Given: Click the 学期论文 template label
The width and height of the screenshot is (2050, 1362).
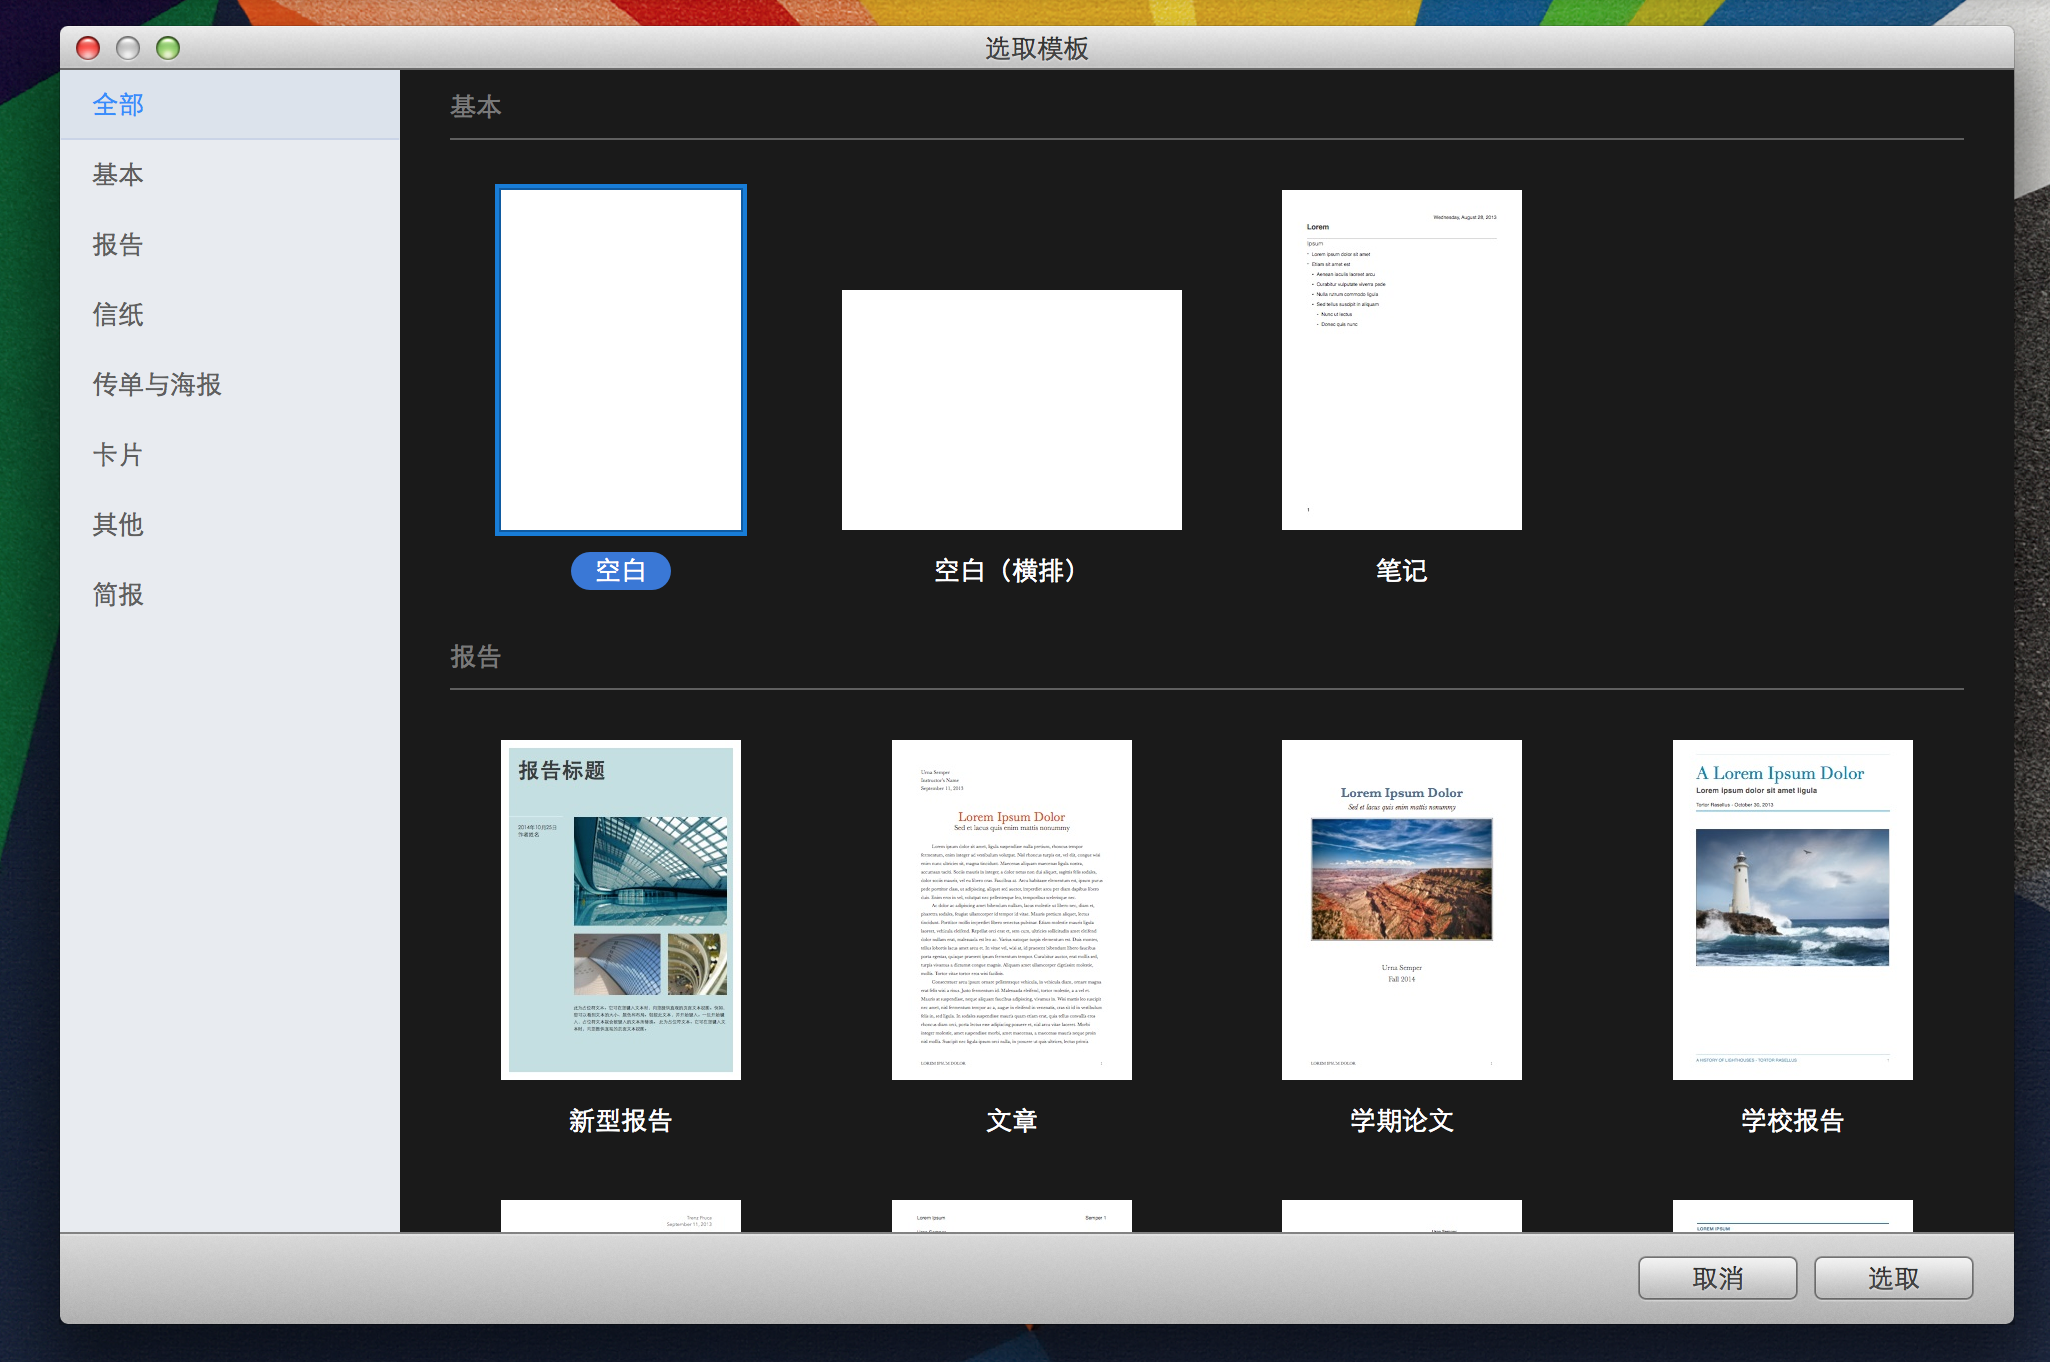Looking at the screenshot, I should (1402, 1121).
